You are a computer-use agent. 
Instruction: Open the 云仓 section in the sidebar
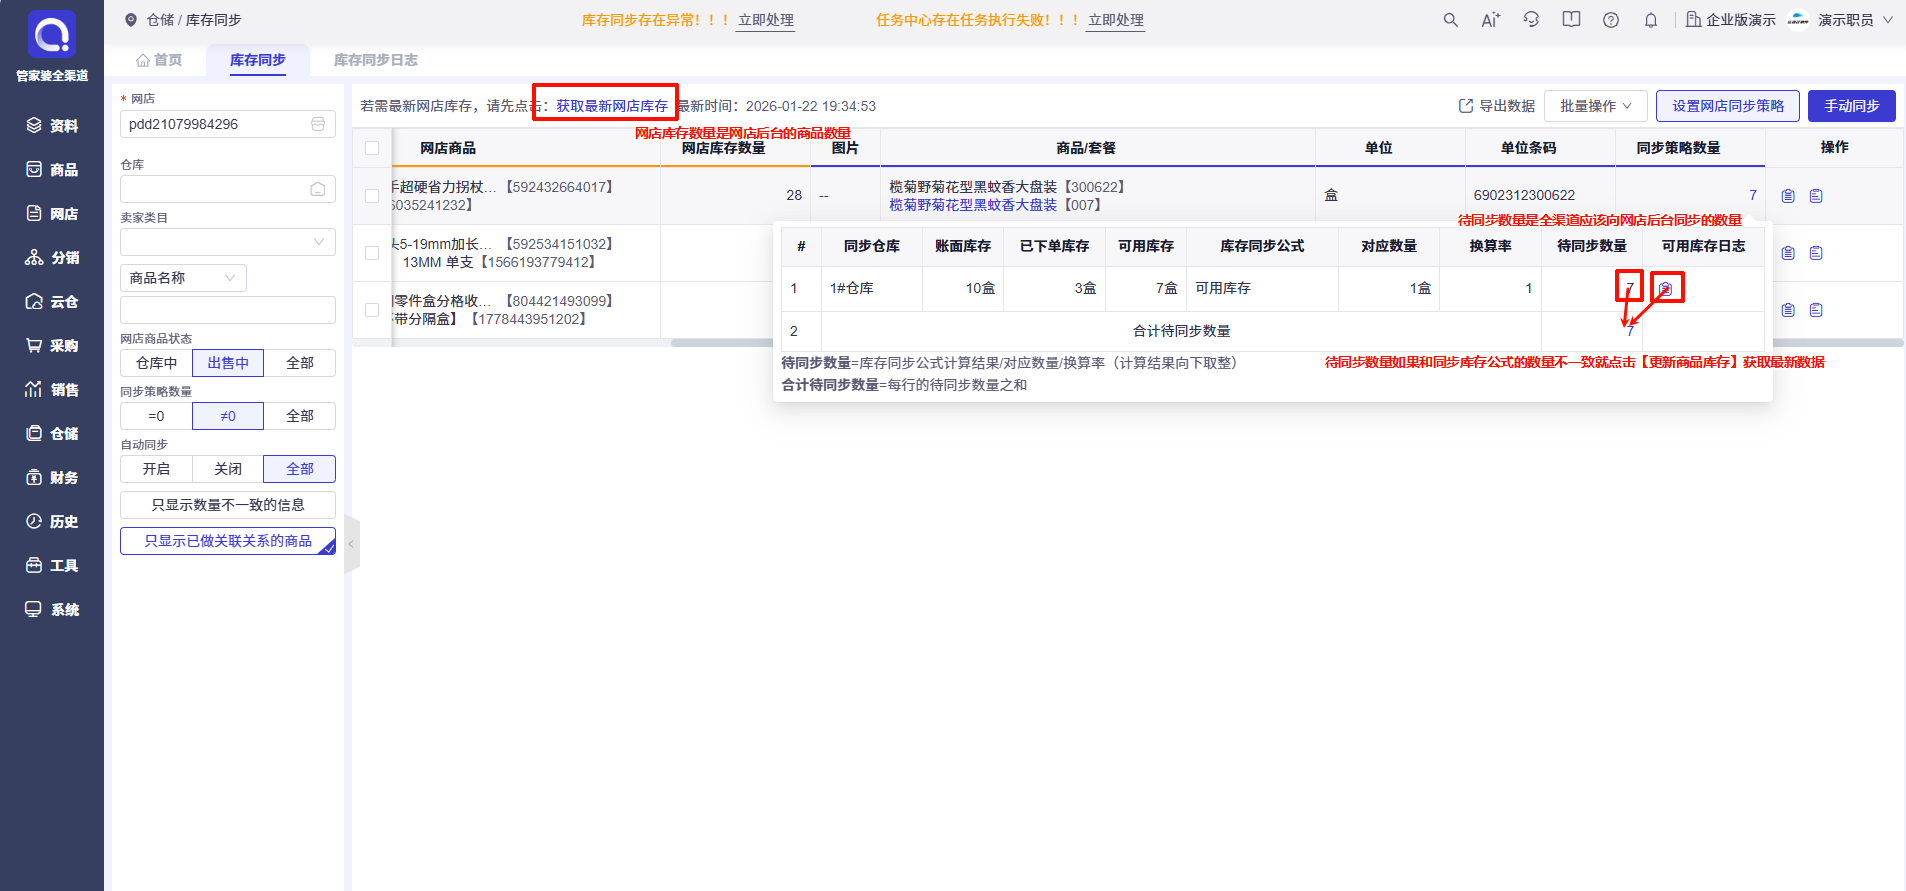click(x=52, y=302)
